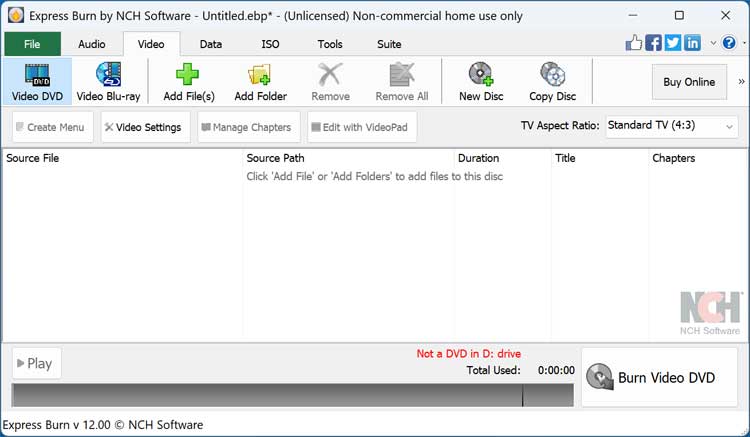Viewport: 750px width, 437px height.
Task: Expand the help menu arrow next to the help icon
Action: coord(744,43)
